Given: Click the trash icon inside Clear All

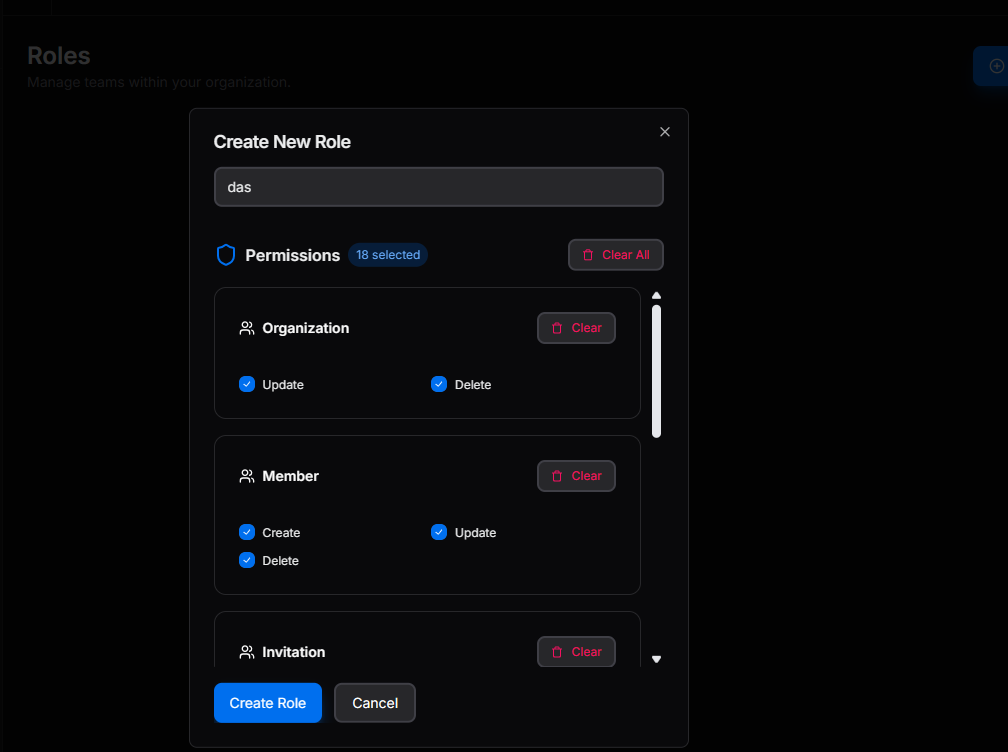Looking at the screenshot, I should pos(589,254).
